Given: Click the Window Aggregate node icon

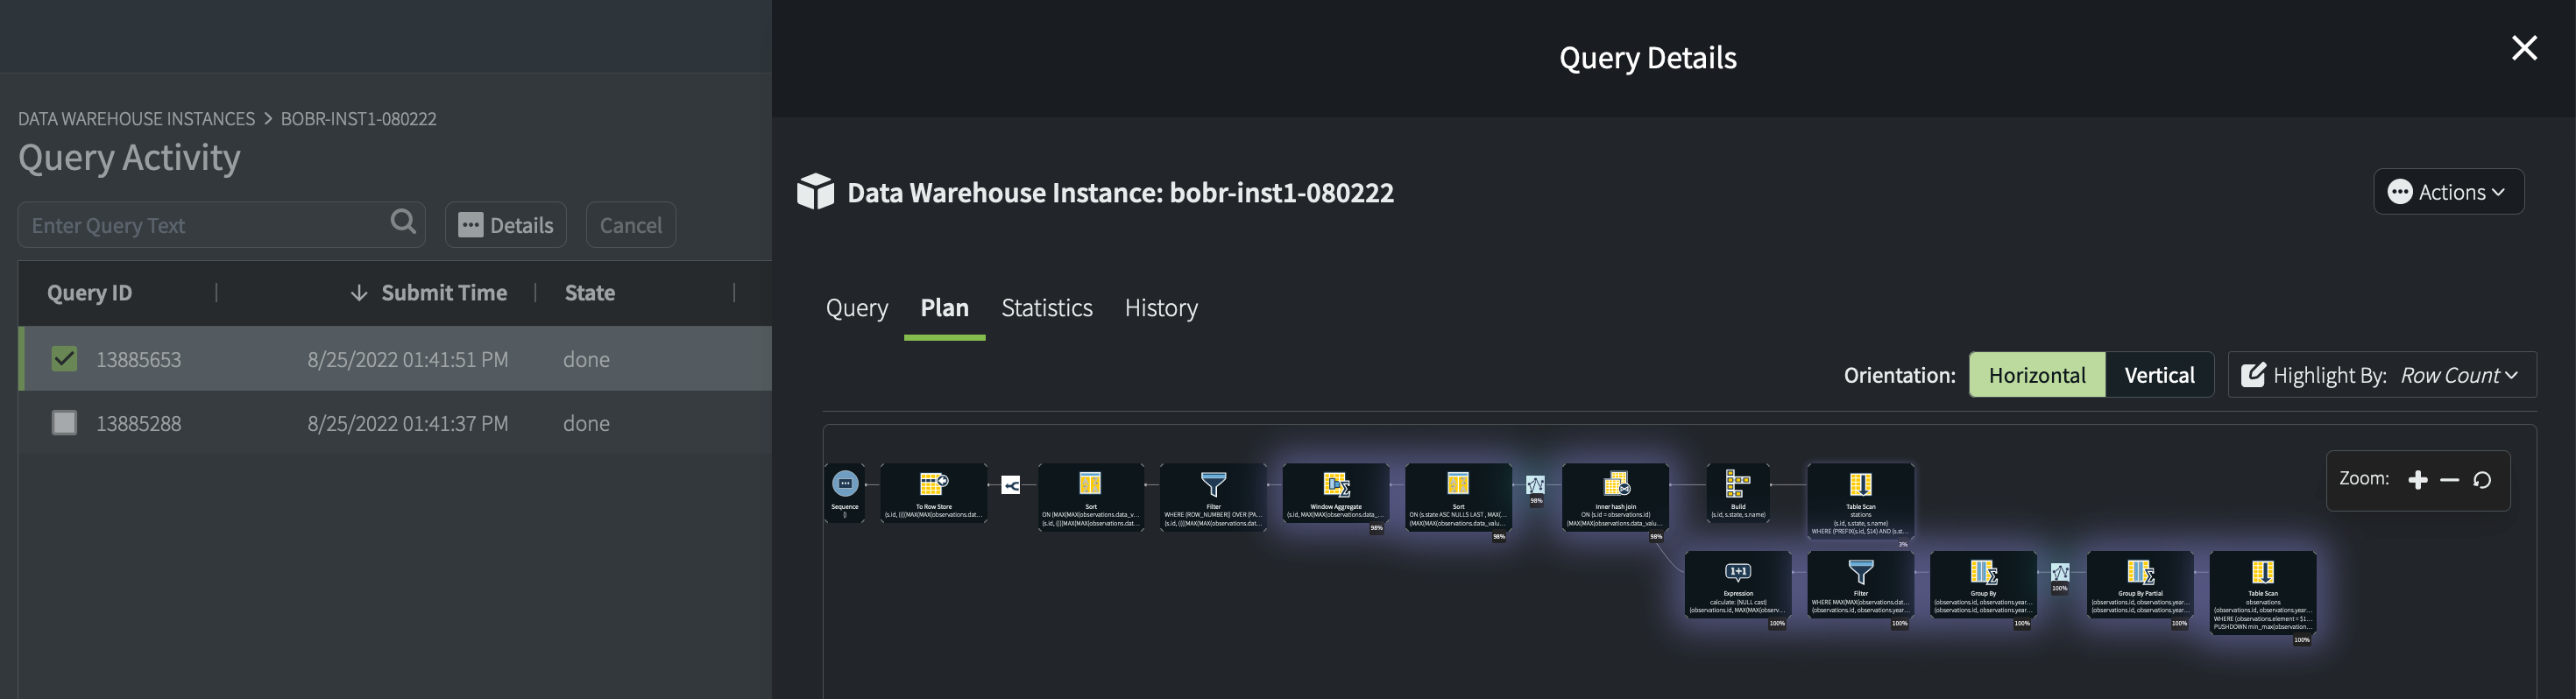Looking at the screenshot, I should tap(1336, 485).
